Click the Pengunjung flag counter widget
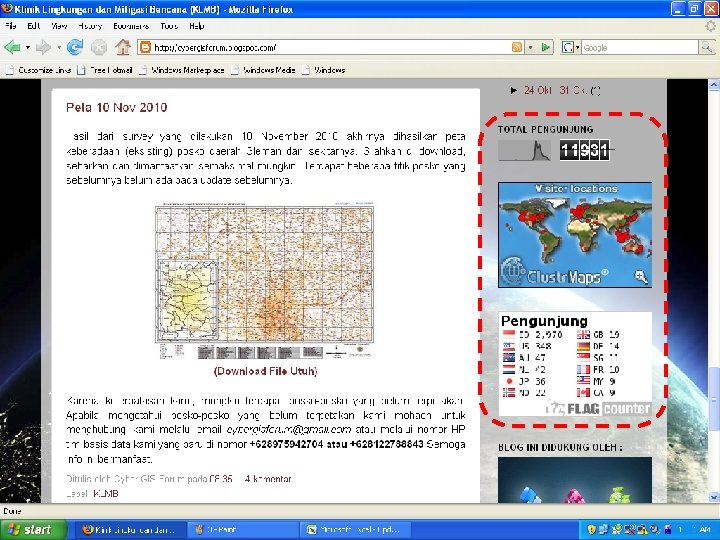The width and height of the screenshot is (720, 540). point(575,364)
